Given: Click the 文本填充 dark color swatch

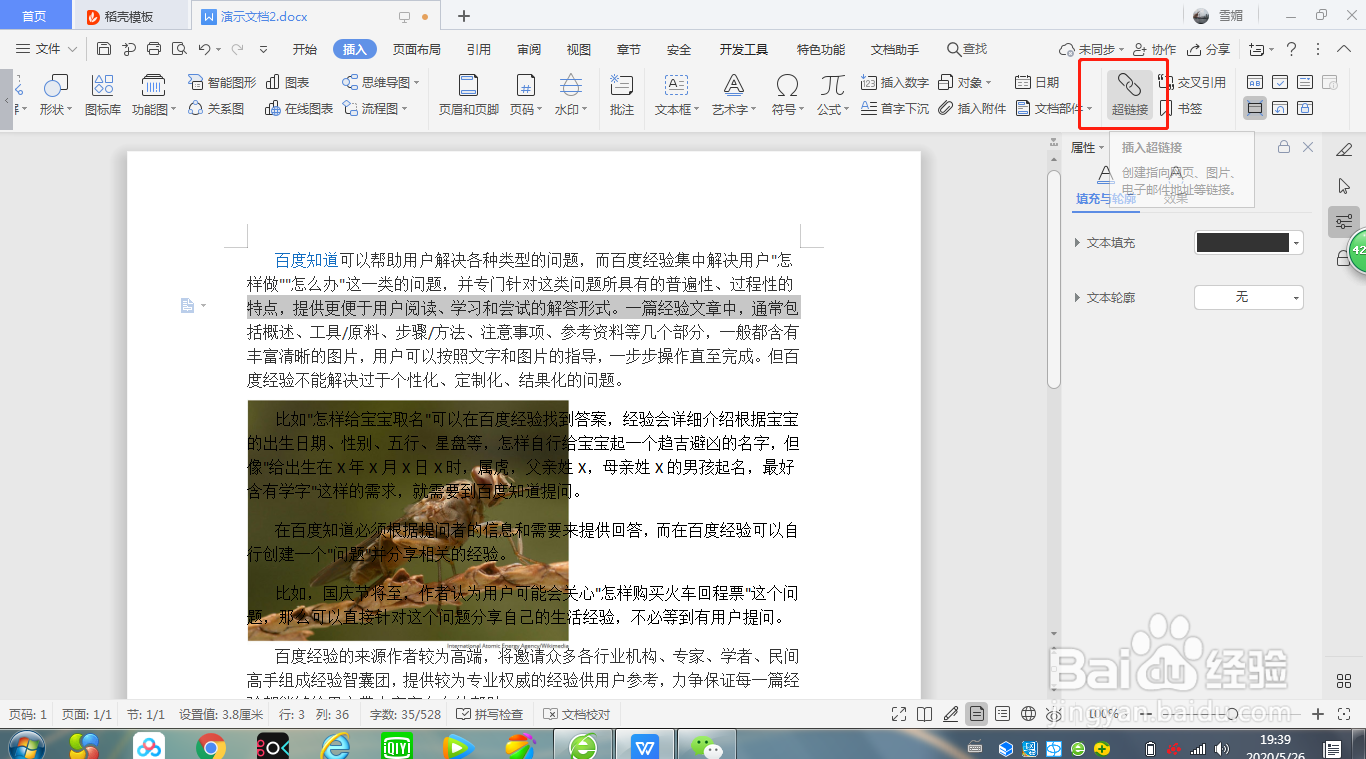Looking at the screenshot, I should (x=1243, y=242).
